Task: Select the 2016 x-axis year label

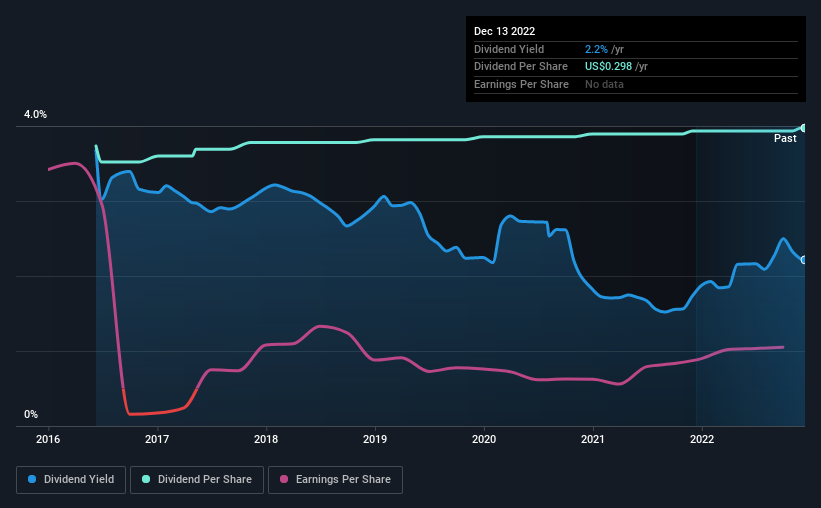Action: click(48, 439)
